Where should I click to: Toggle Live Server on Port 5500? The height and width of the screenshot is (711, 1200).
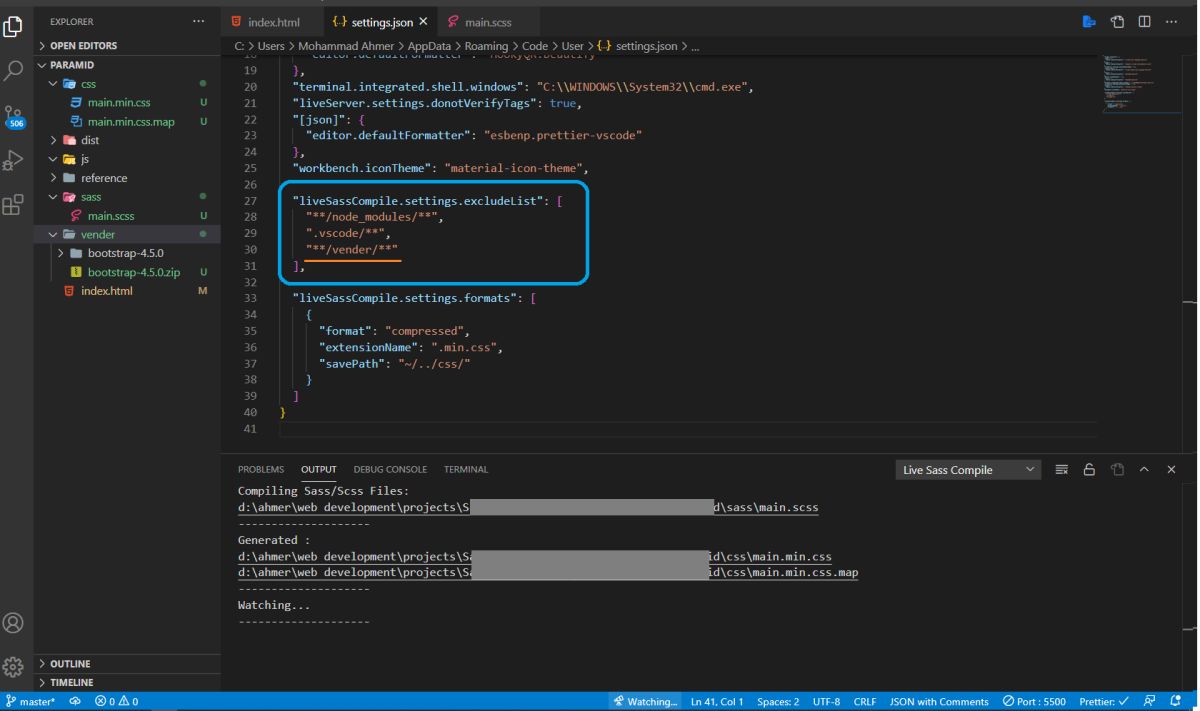point(1035,701)
